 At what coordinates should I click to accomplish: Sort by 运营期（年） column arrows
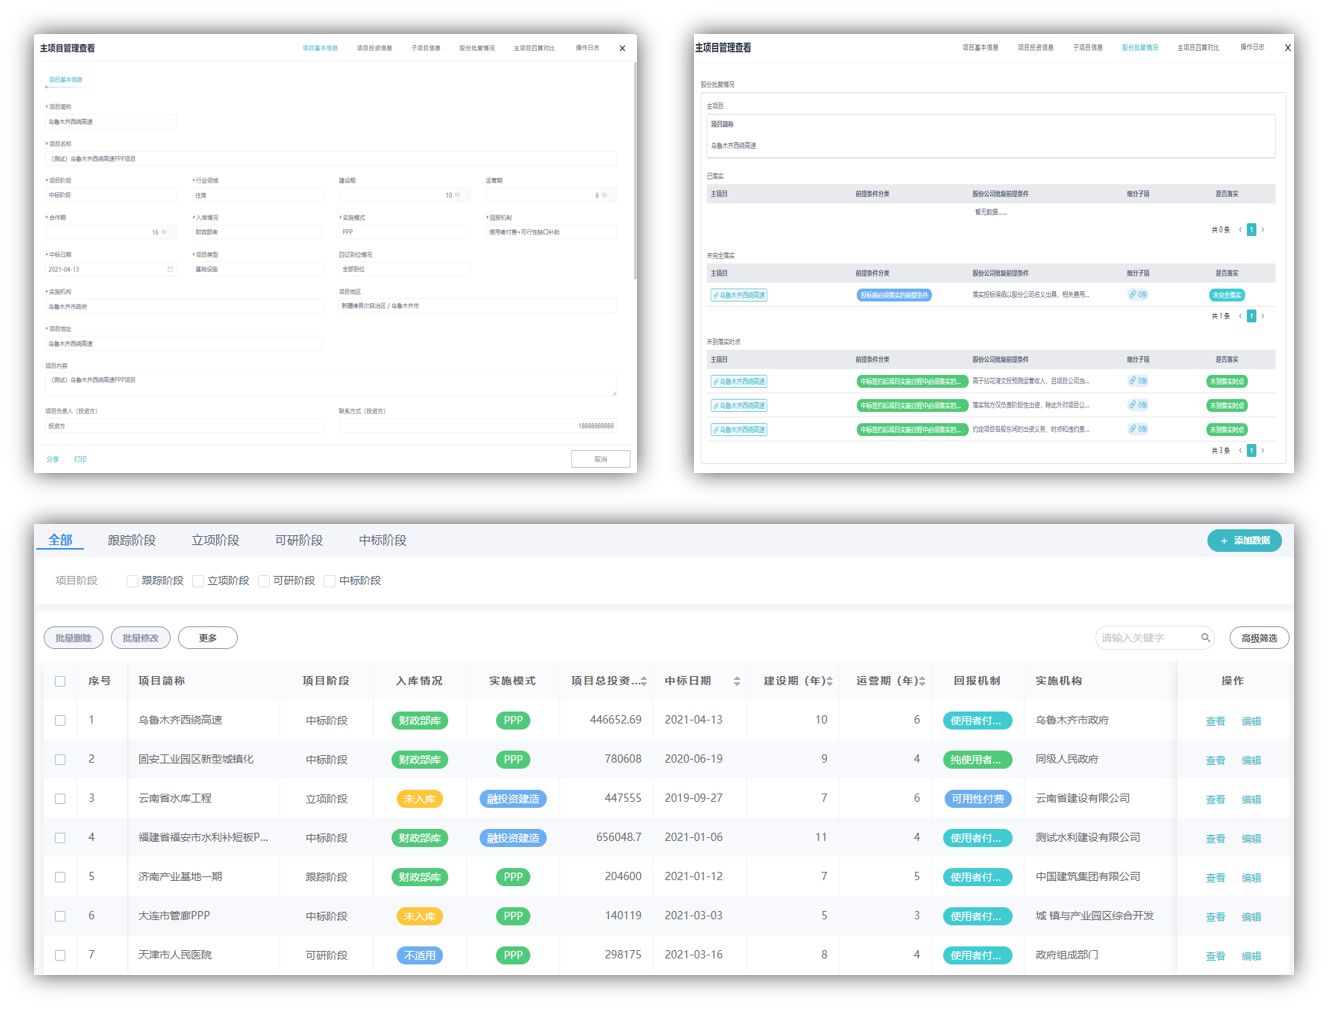922,681
